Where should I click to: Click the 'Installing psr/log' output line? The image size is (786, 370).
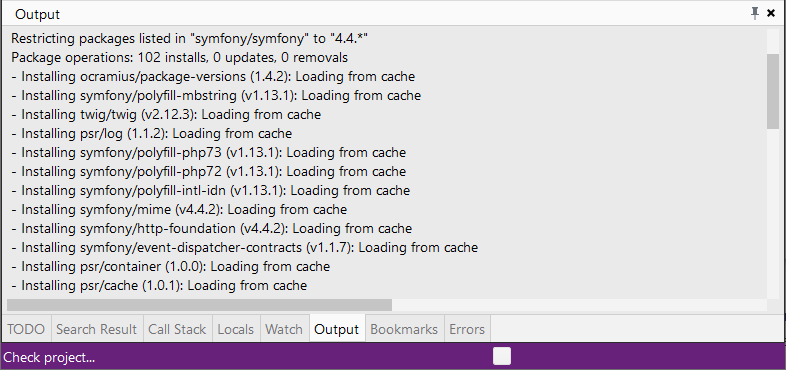click(151, 133)
